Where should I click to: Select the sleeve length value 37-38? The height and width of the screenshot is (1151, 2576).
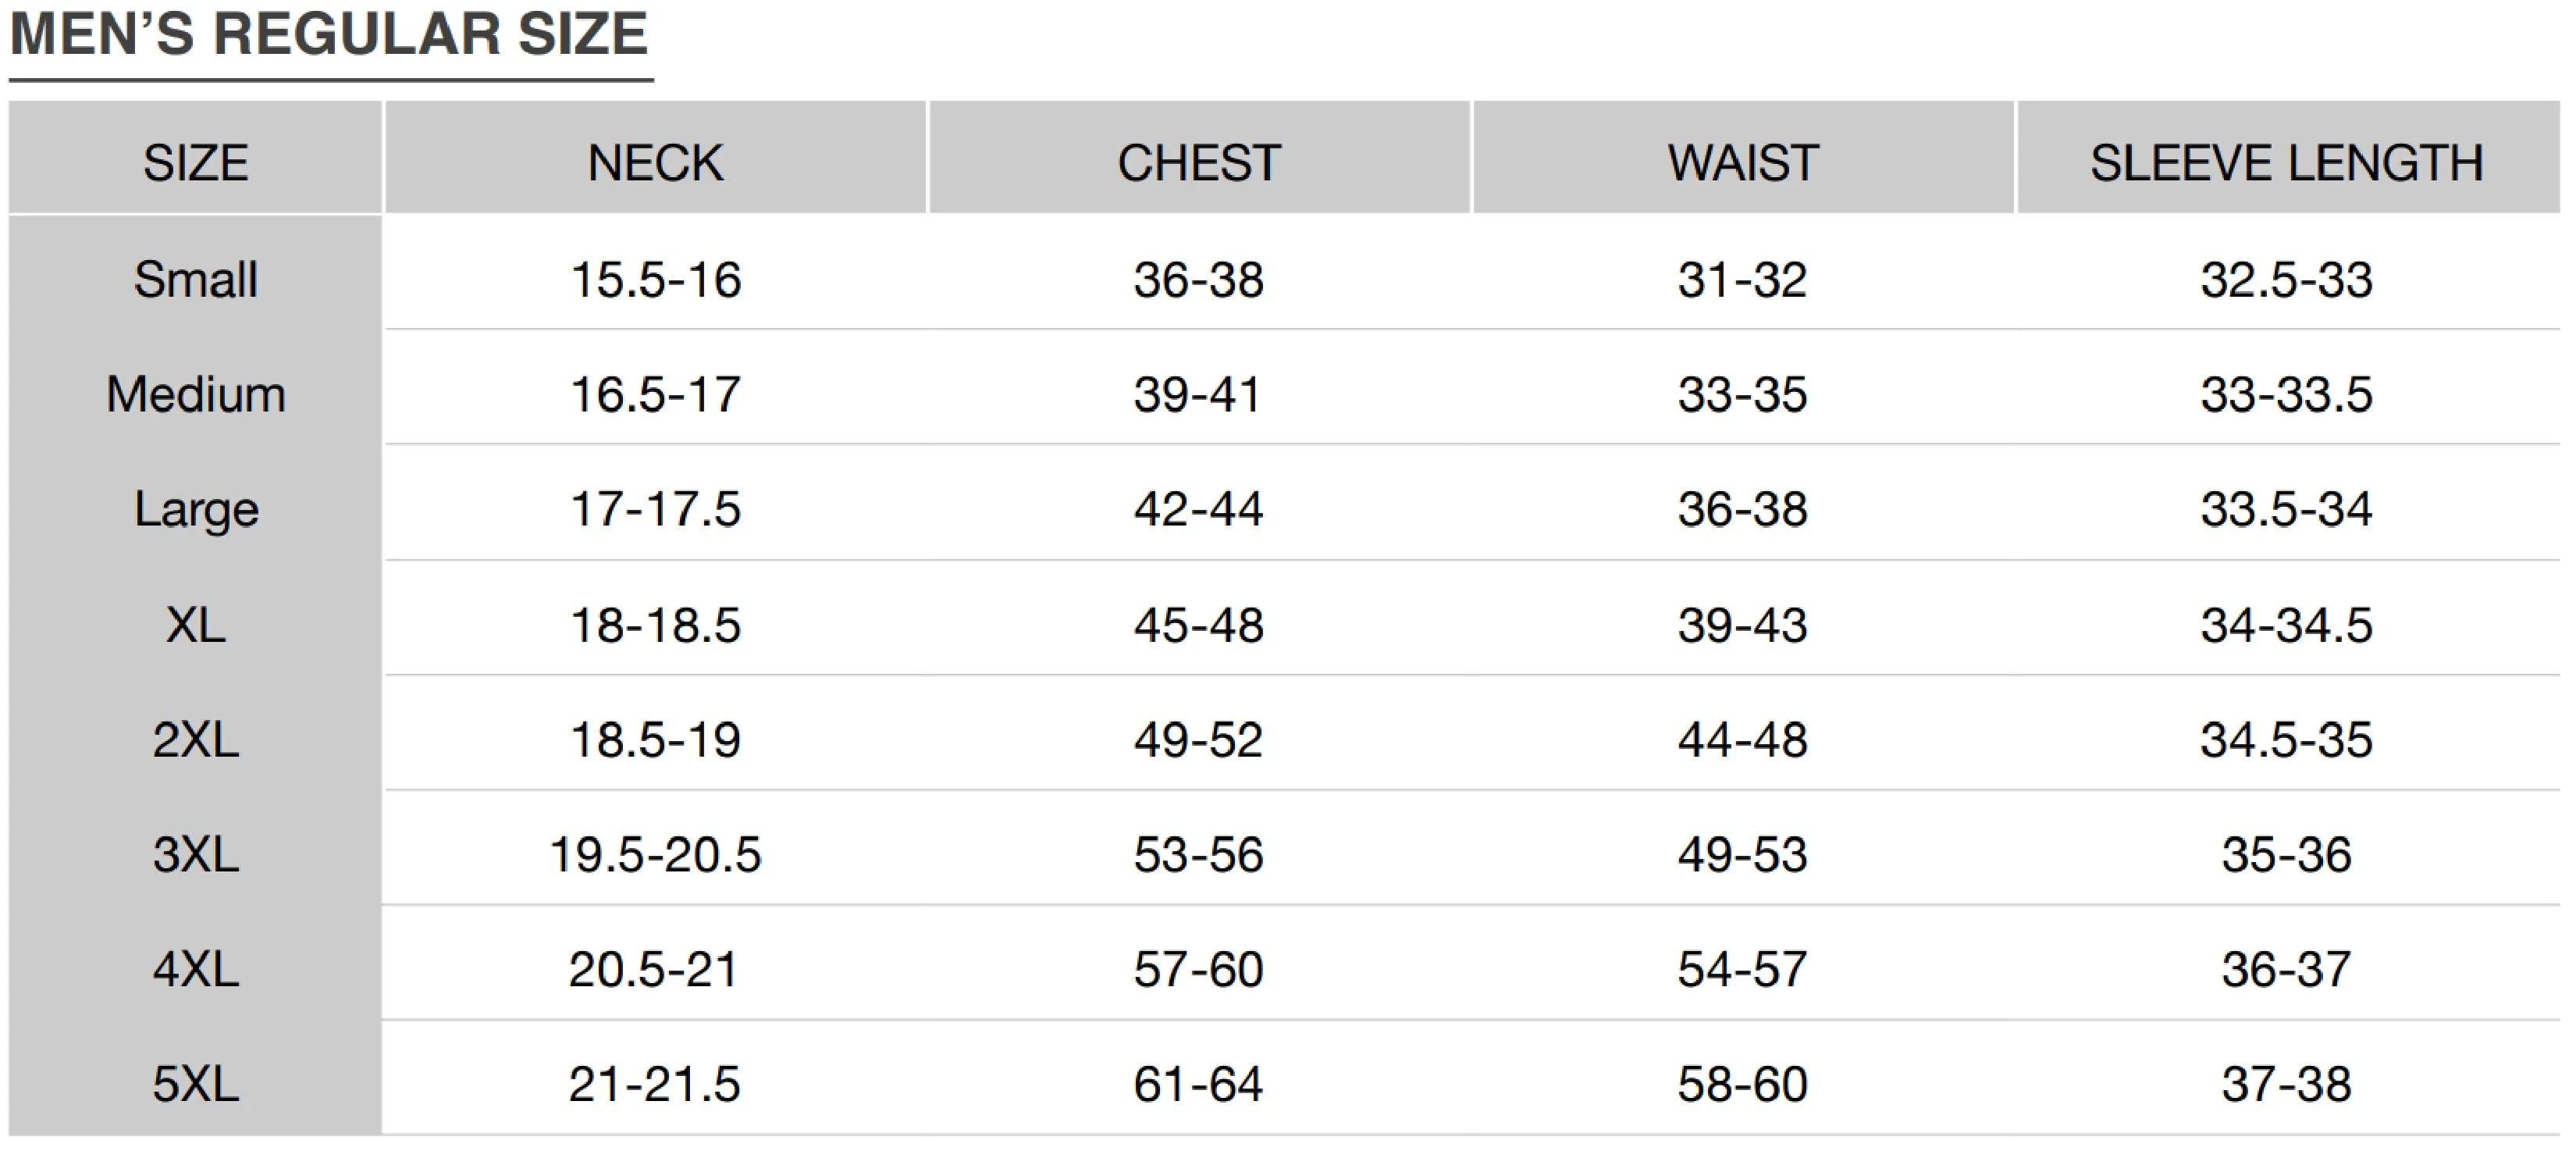(x=2286, y=1084)
